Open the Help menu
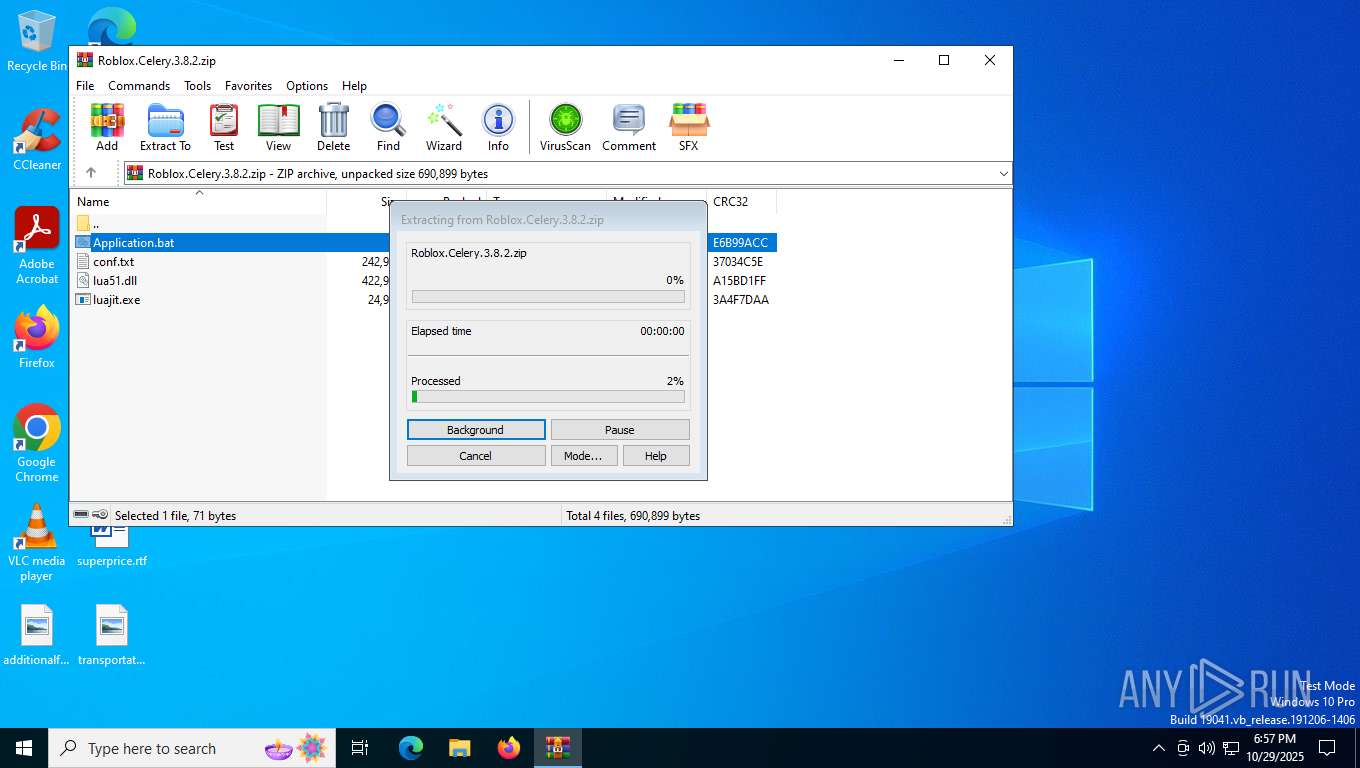 pyautogui.click(x=354, y=86)
